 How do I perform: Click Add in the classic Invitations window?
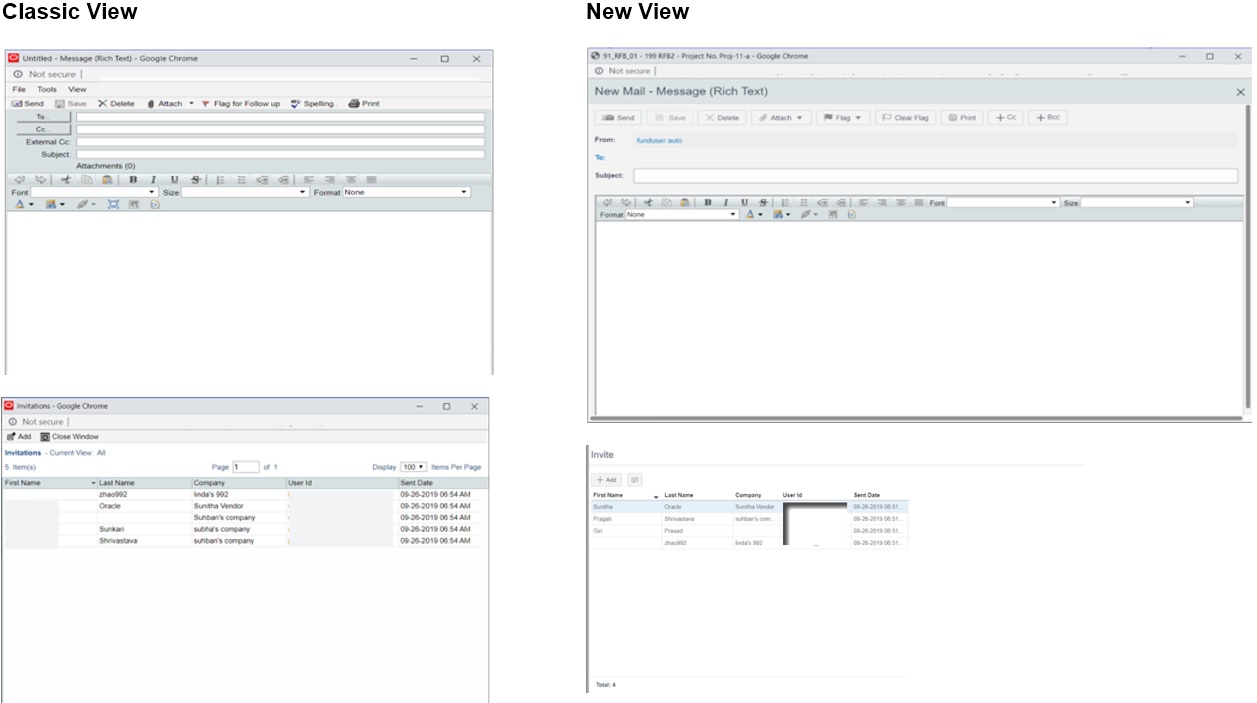[x=19, y=437]
